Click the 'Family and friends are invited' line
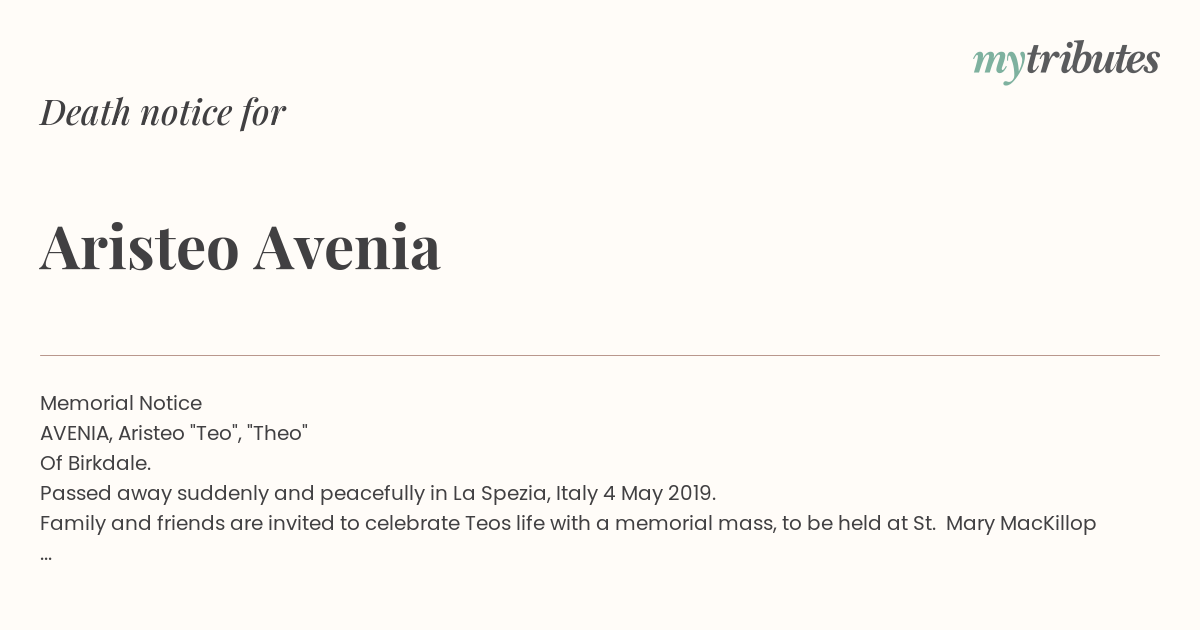 click(x=568, y=523)
